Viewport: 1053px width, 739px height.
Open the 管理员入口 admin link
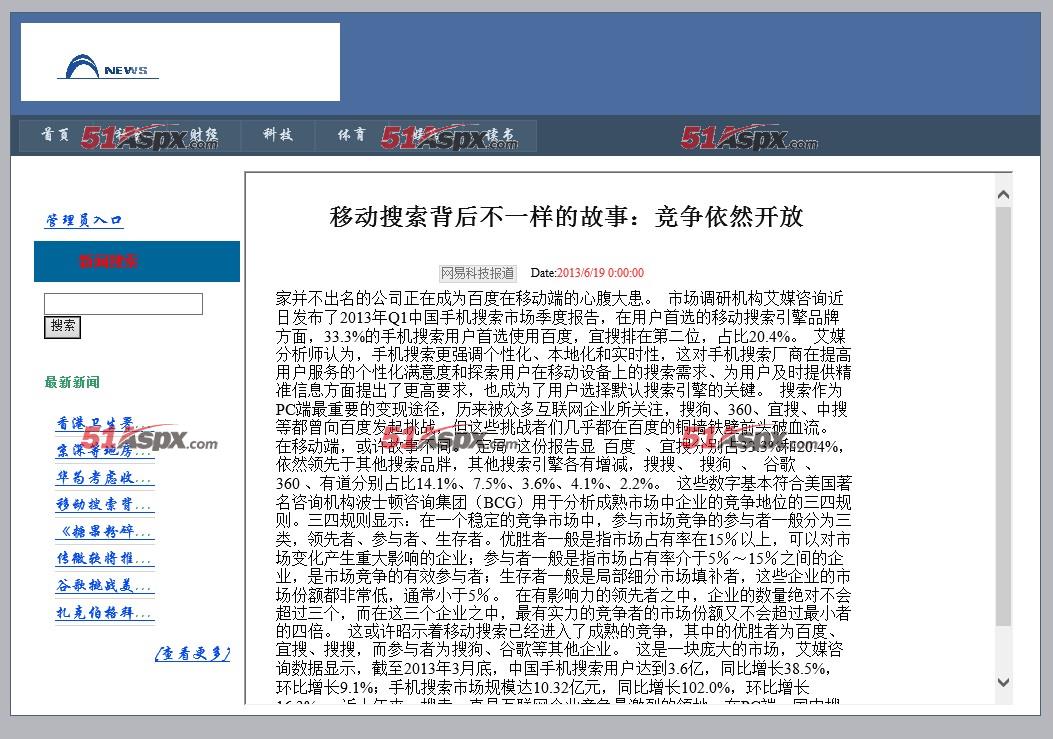(x=84, y=220)
